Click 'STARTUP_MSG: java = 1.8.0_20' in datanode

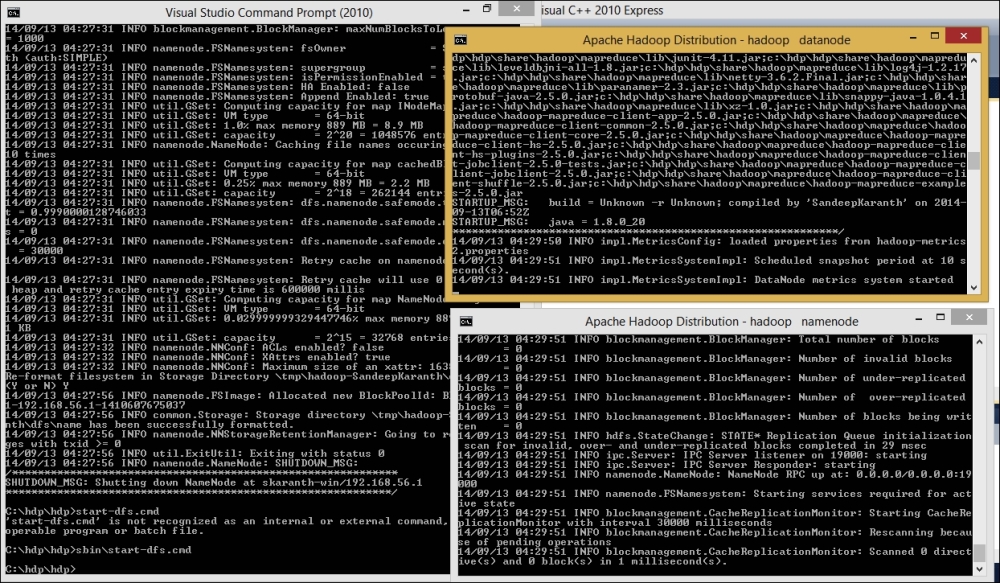548,222
